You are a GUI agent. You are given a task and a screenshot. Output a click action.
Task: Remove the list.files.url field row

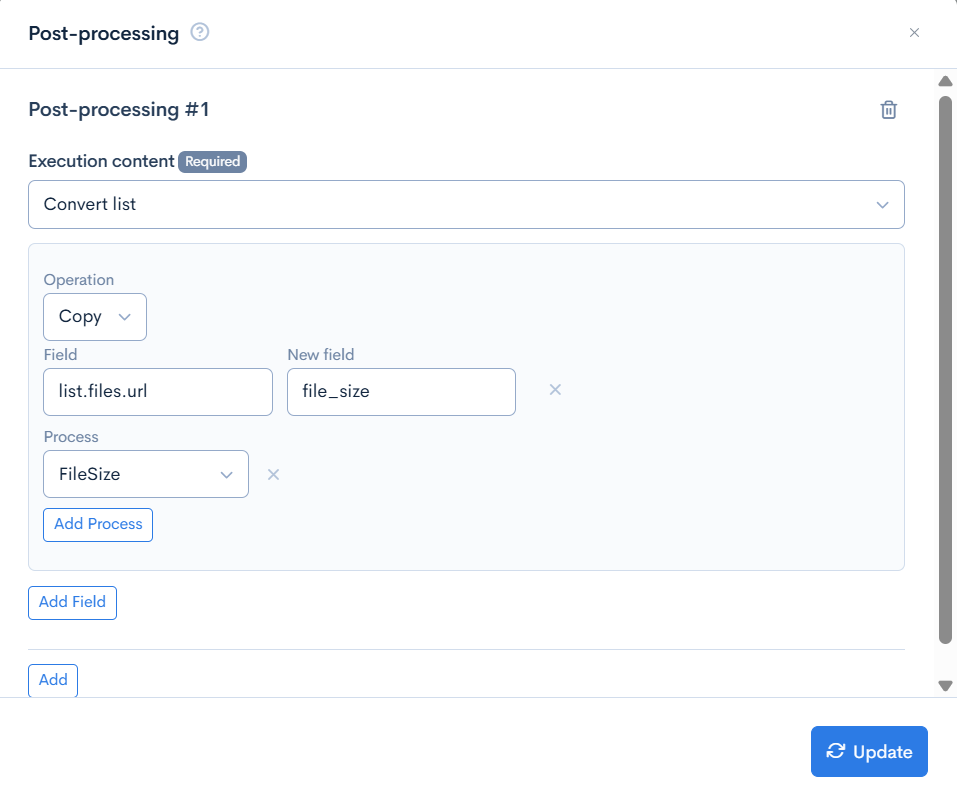coord(555,390)
